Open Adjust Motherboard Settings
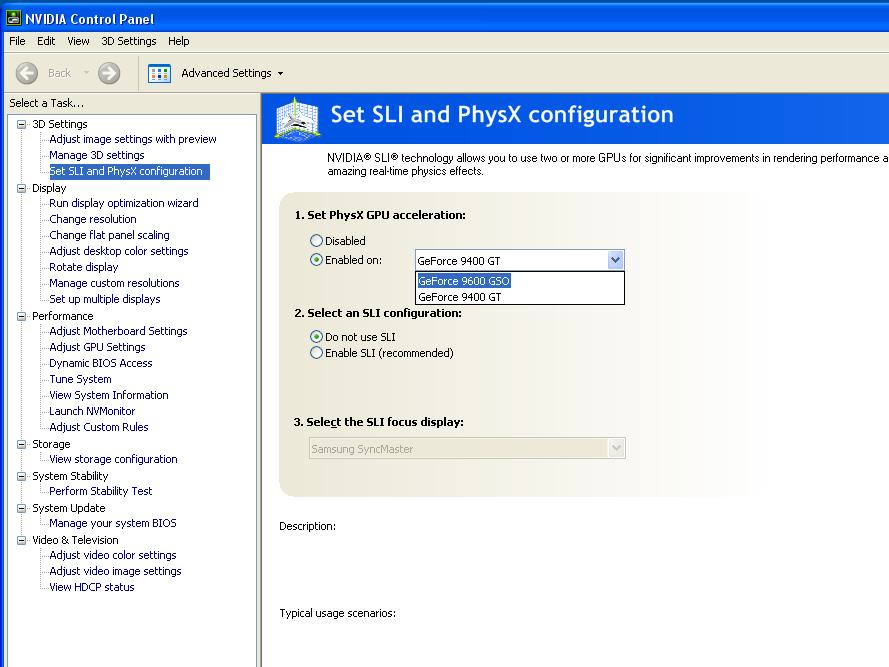 (118, 331)
